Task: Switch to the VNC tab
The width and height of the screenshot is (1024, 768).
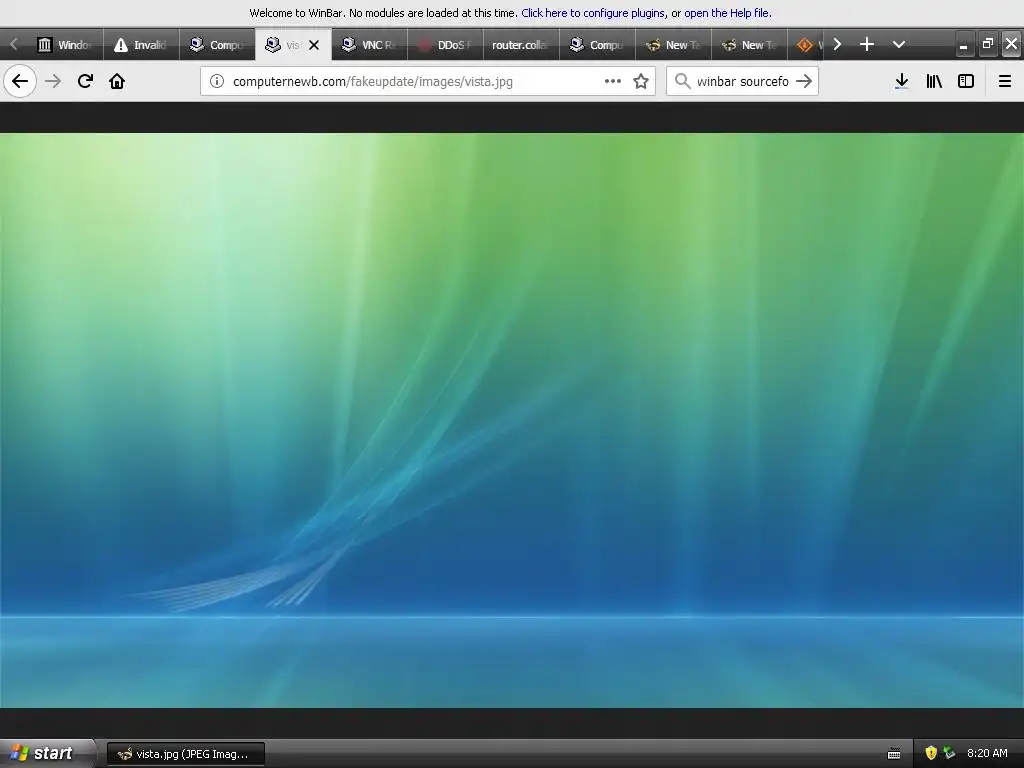Action: (x=369, y=44)
